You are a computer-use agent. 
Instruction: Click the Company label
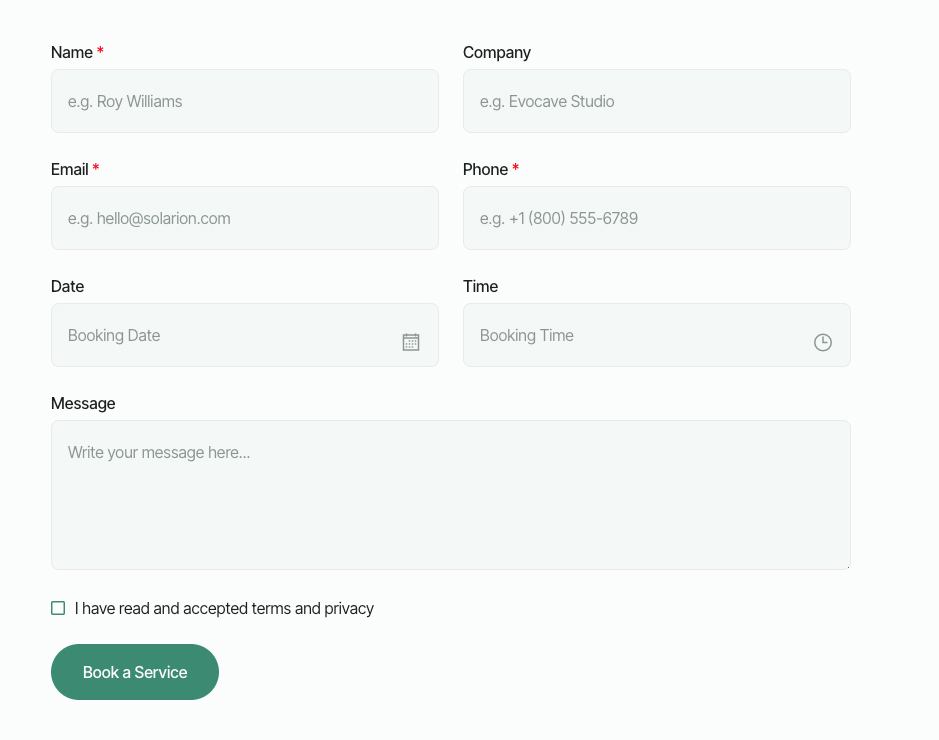tap(496, 52)
